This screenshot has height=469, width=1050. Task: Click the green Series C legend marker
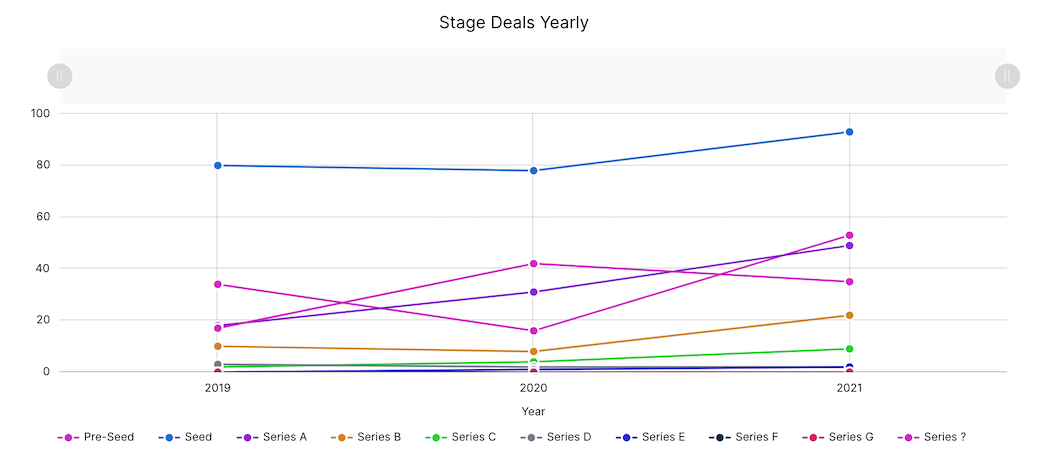click(435, 437)
